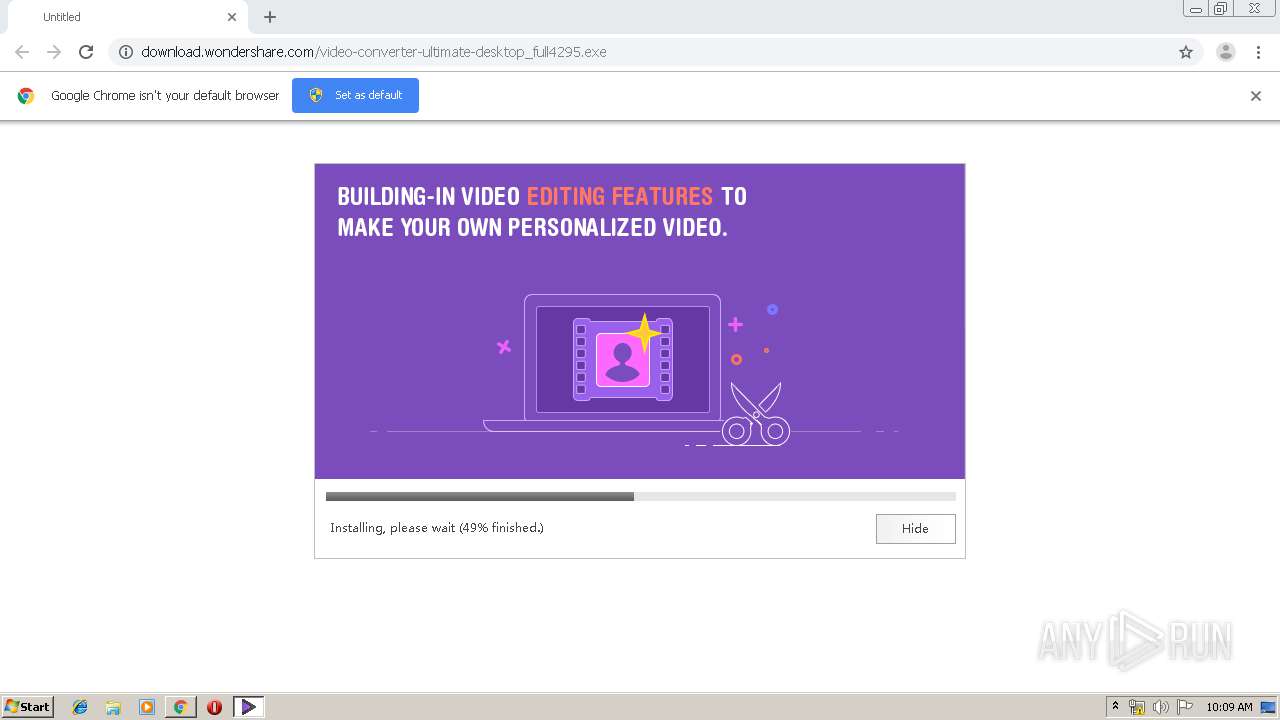Viewport: 1280px width, 720px height.
Task: Open the Chrome profile avatar
Action: click(1226, 52)
